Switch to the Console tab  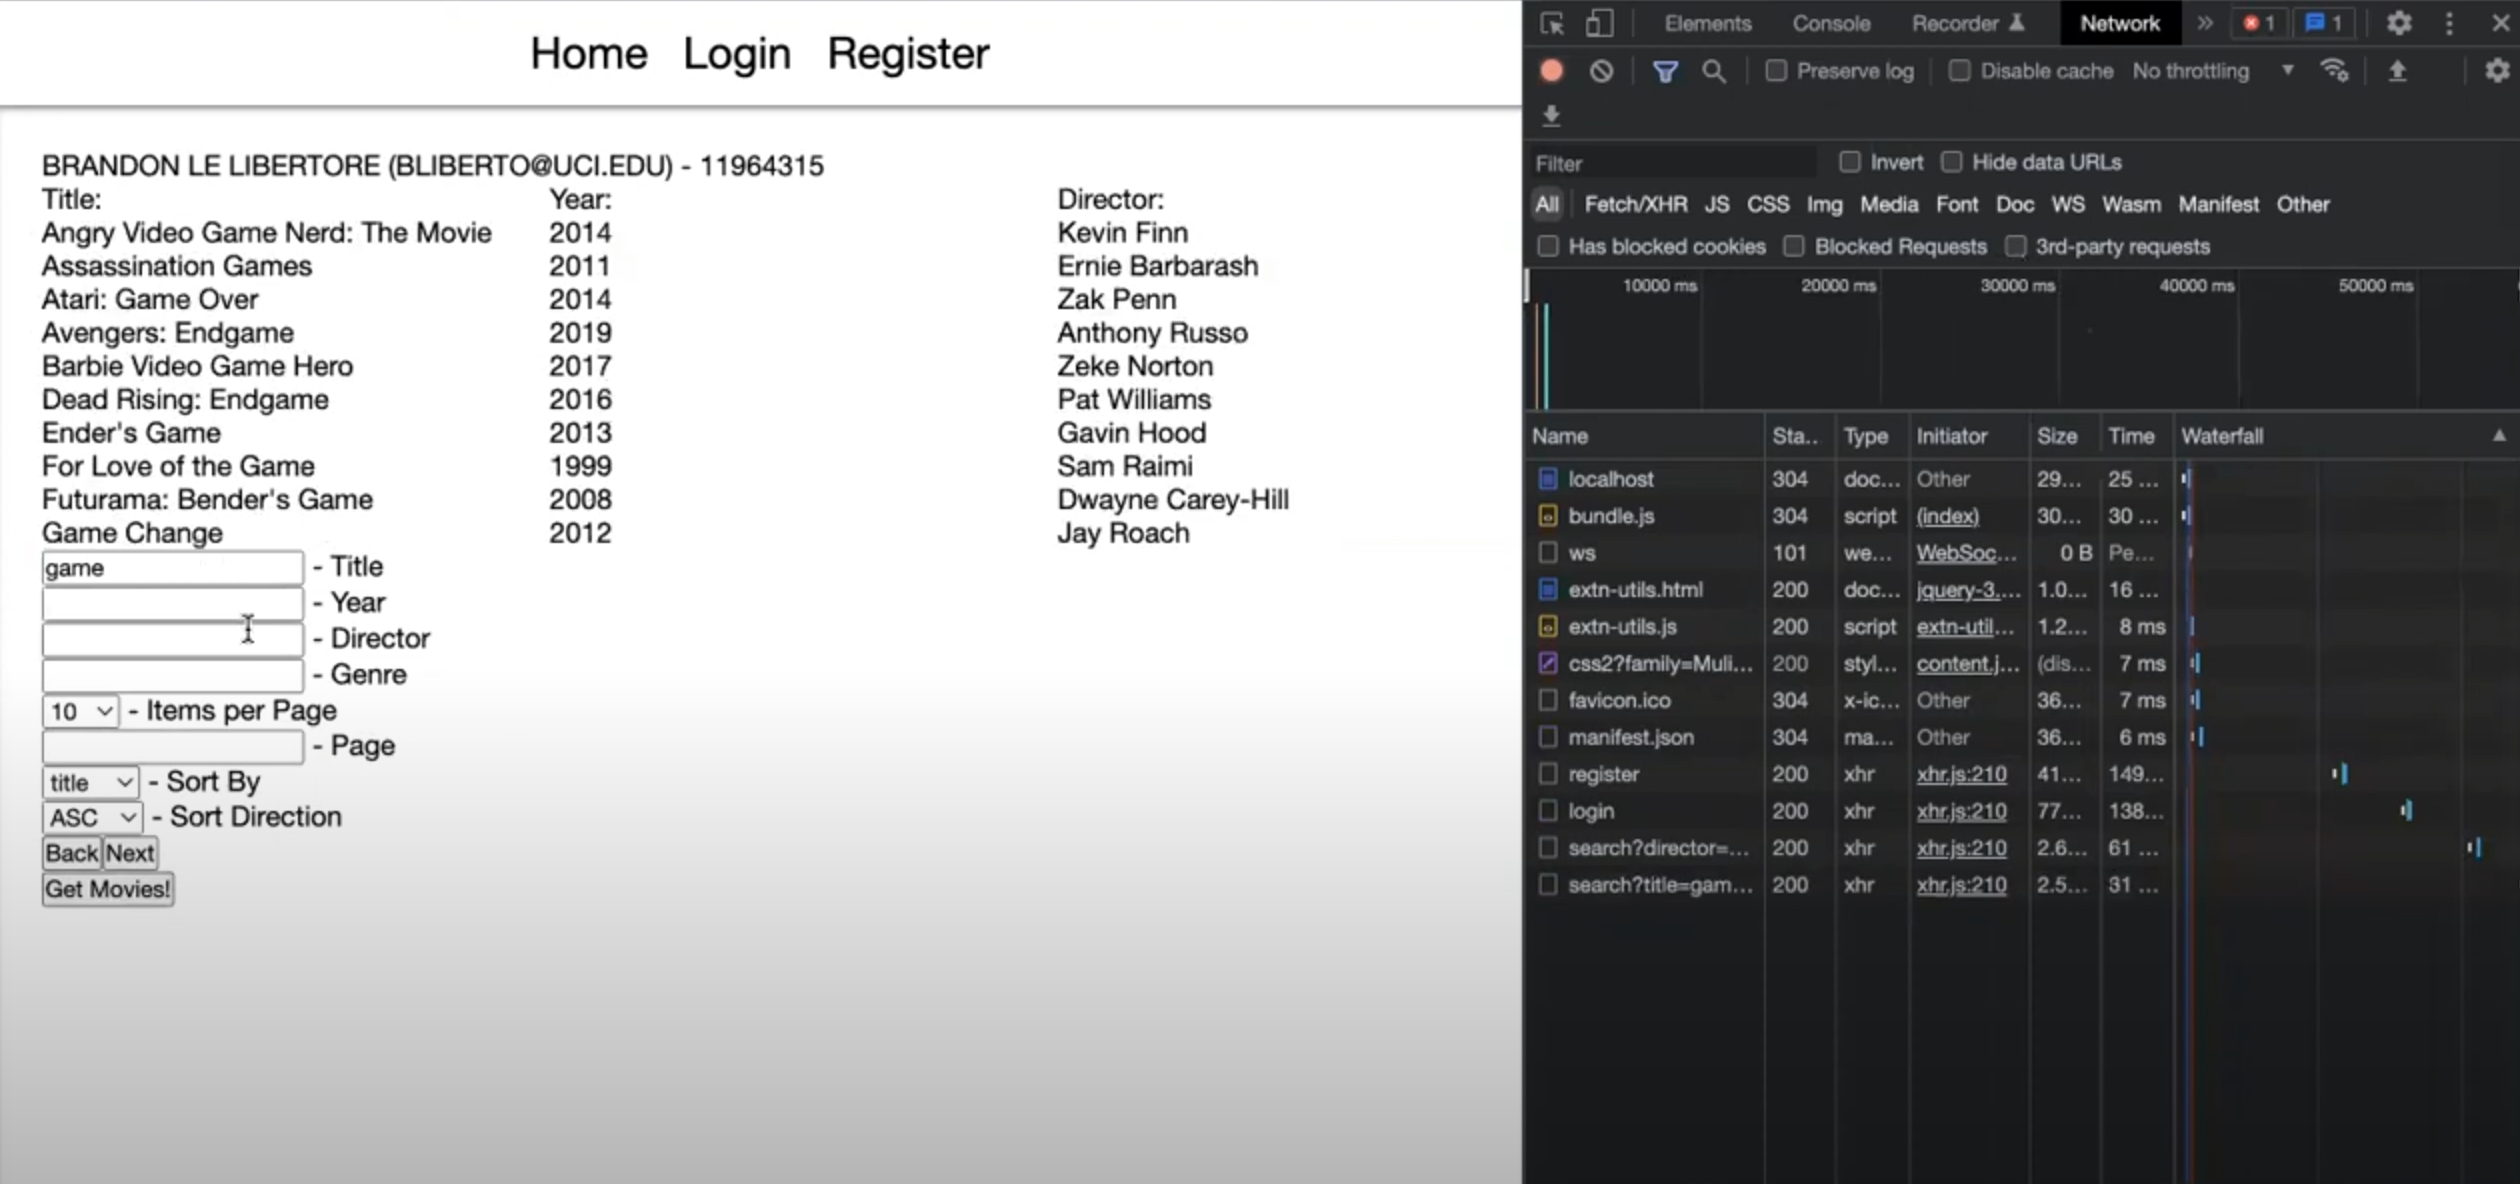tap(1830, 23)
